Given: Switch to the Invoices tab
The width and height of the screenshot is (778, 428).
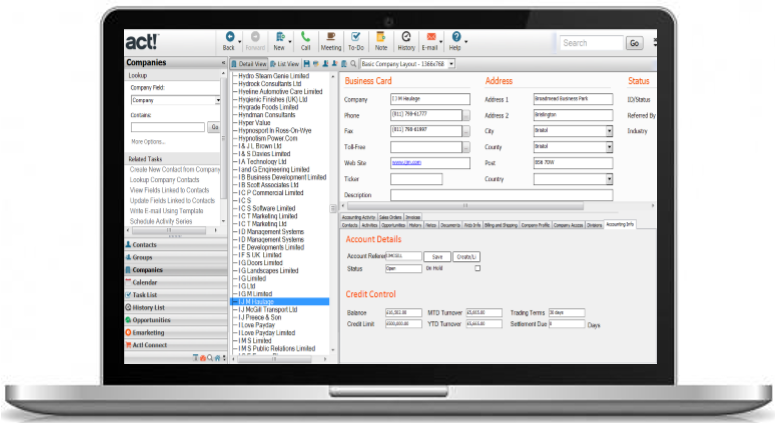Looking at the screenshot, I should 413,217.
